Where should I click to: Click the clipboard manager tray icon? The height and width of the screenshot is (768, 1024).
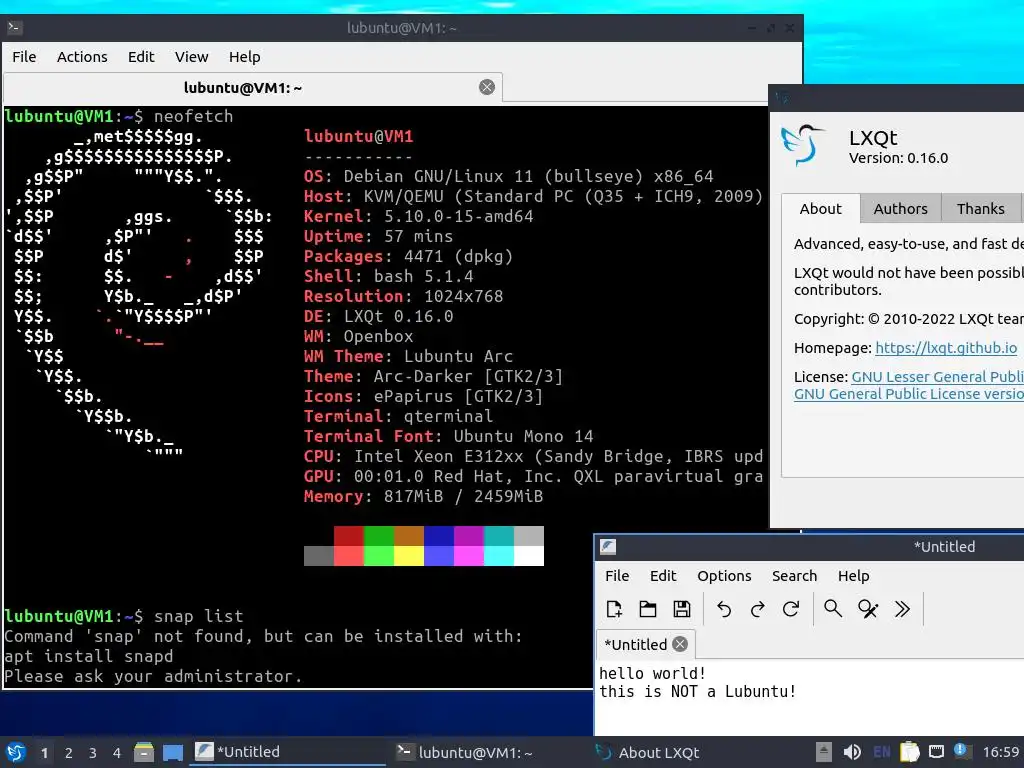[x=909, y=752]
